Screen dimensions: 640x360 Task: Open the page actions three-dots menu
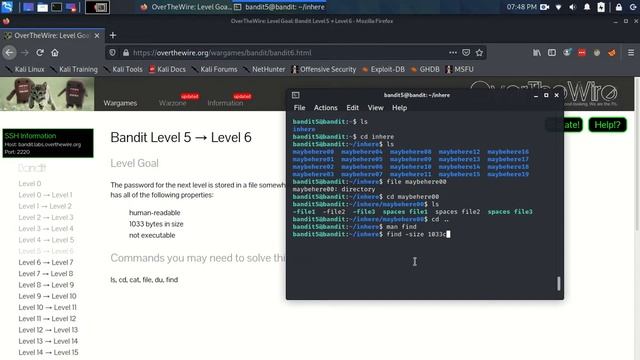453,53
